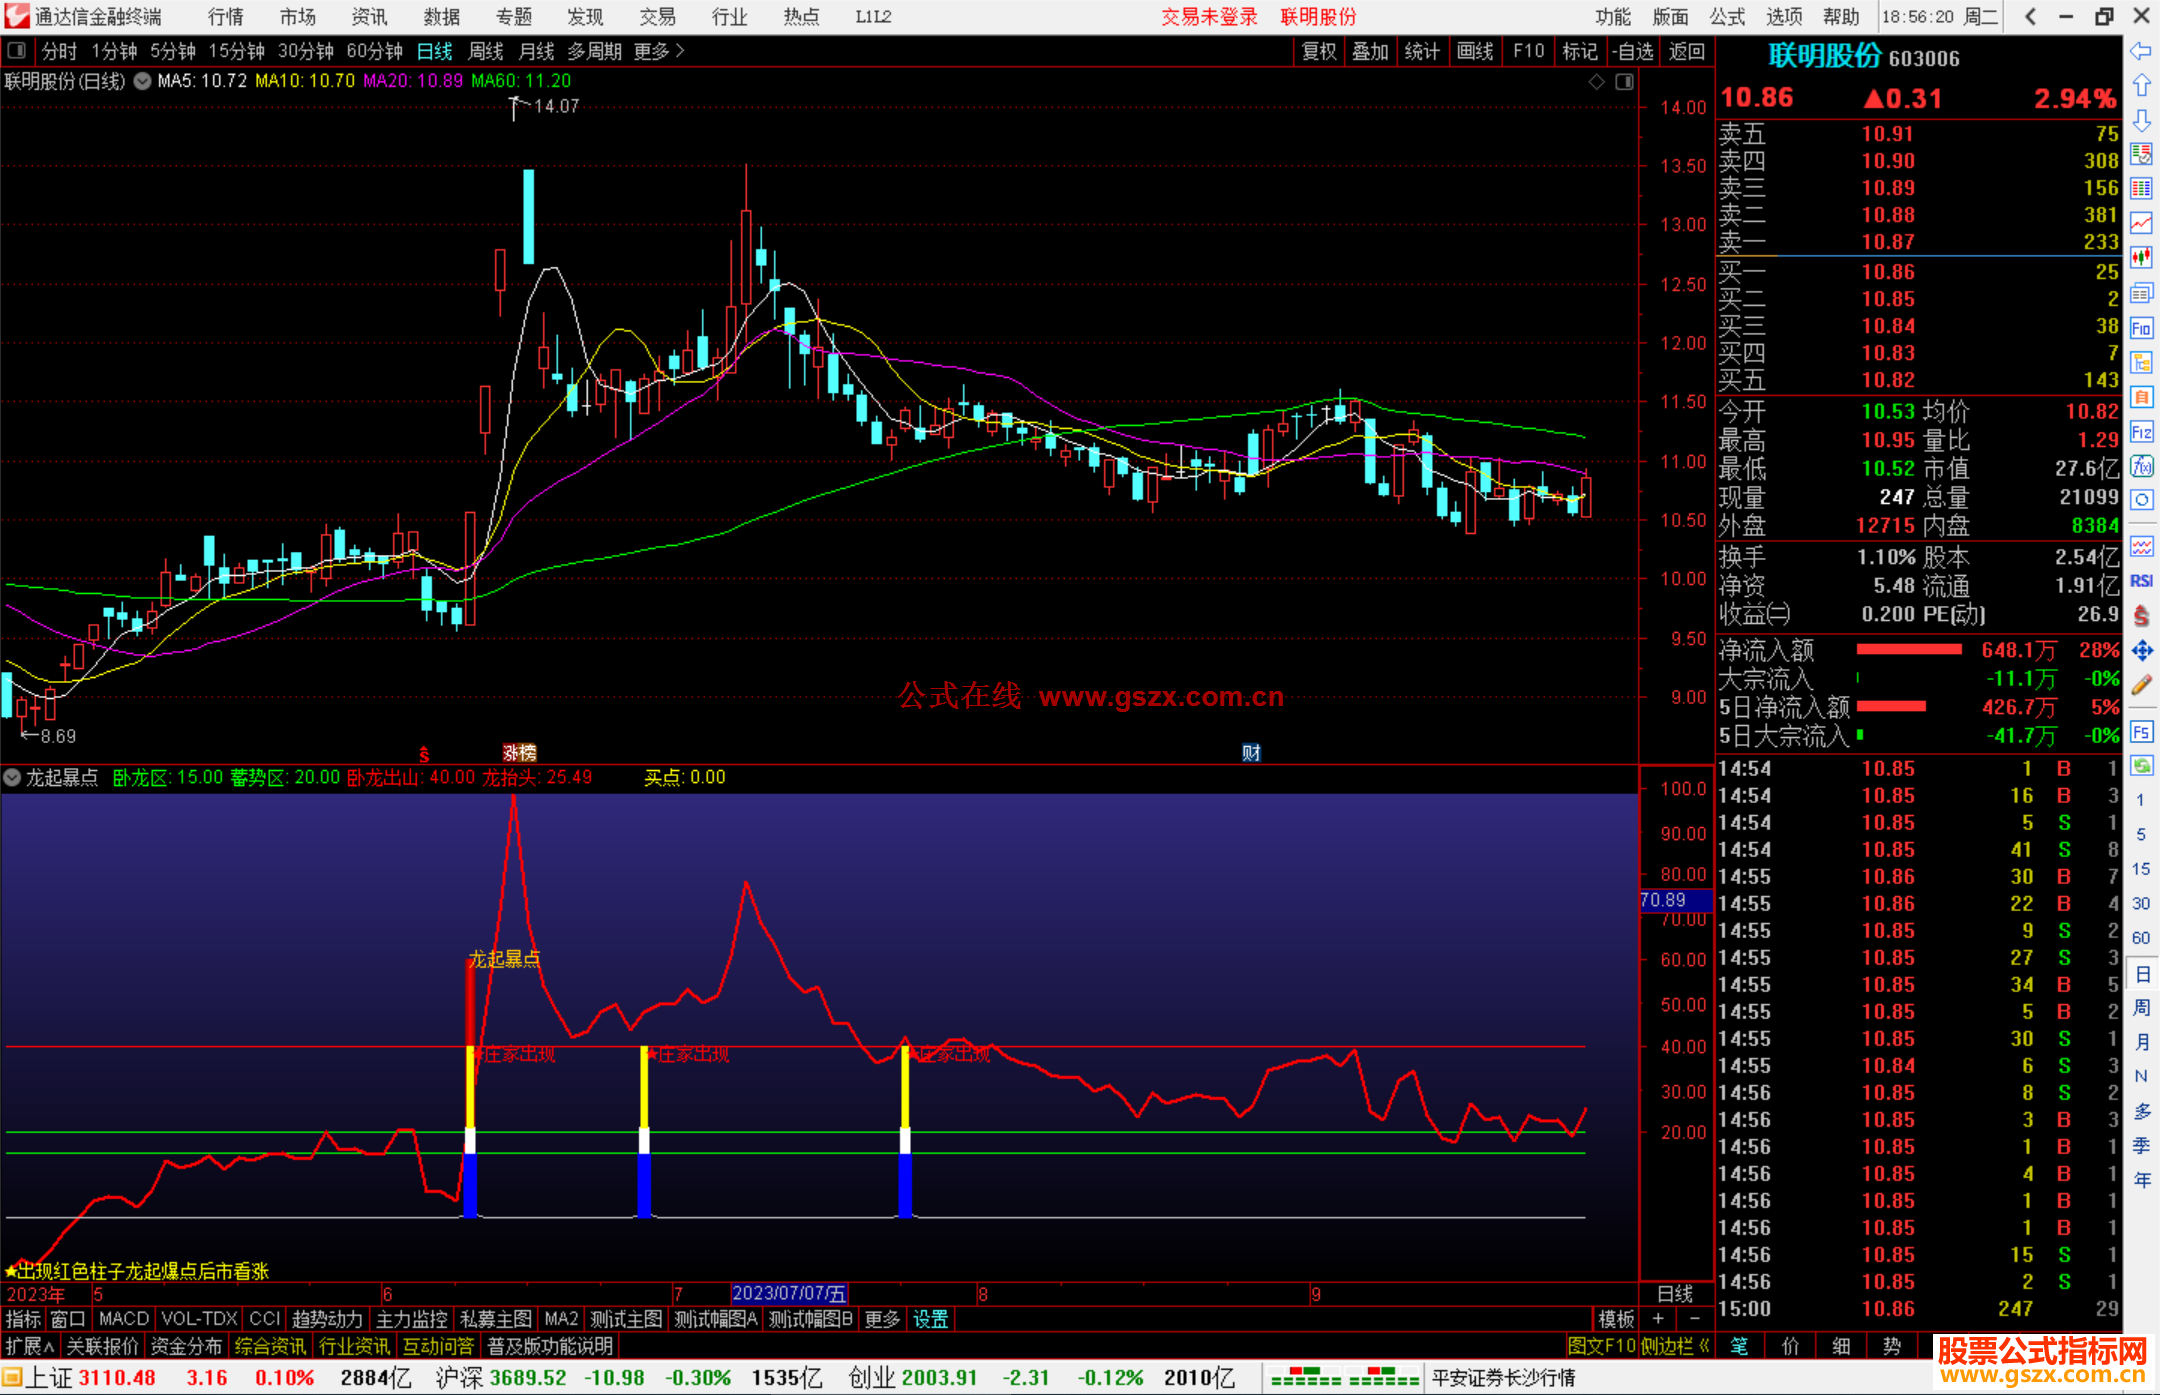Switch to 1-minute period in right sidebar
The image size is (2160, 1395).
pyautogui.click(x=2141, y=800)
